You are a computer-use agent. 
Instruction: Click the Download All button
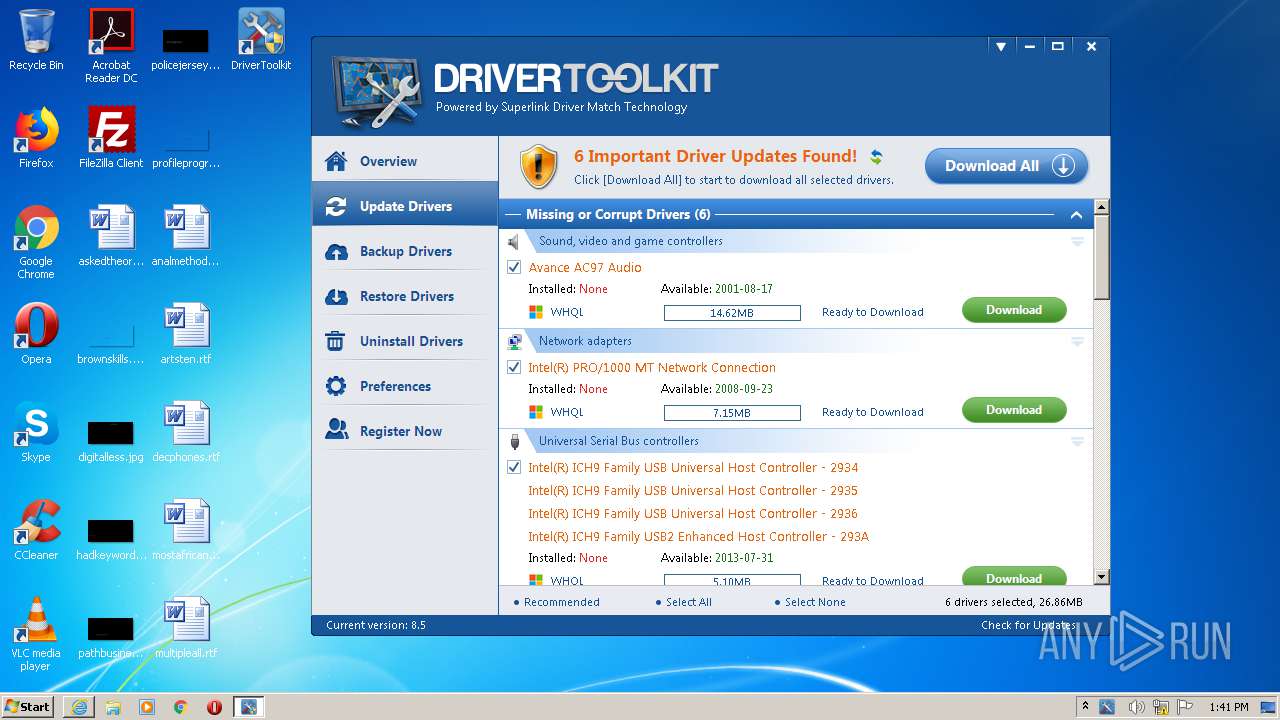click(x=1006, y=166)
